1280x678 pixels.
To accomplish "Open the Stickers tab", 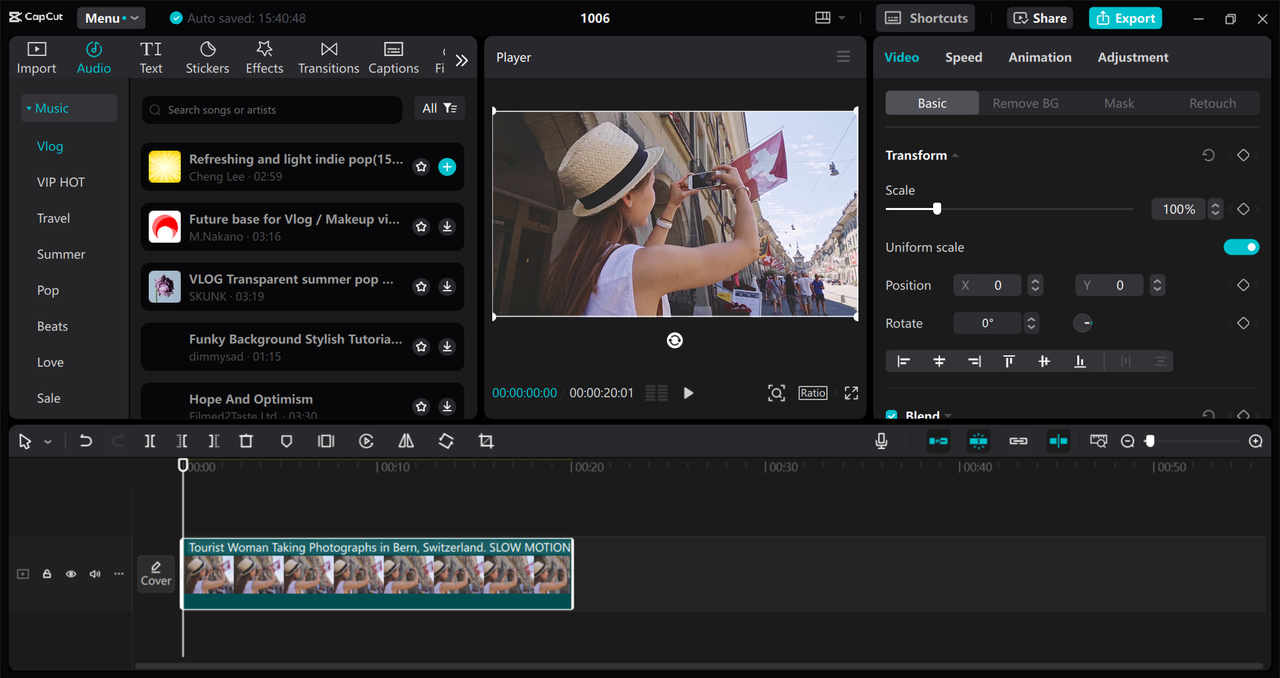I will pyautogui.click(x=207, y=58).
